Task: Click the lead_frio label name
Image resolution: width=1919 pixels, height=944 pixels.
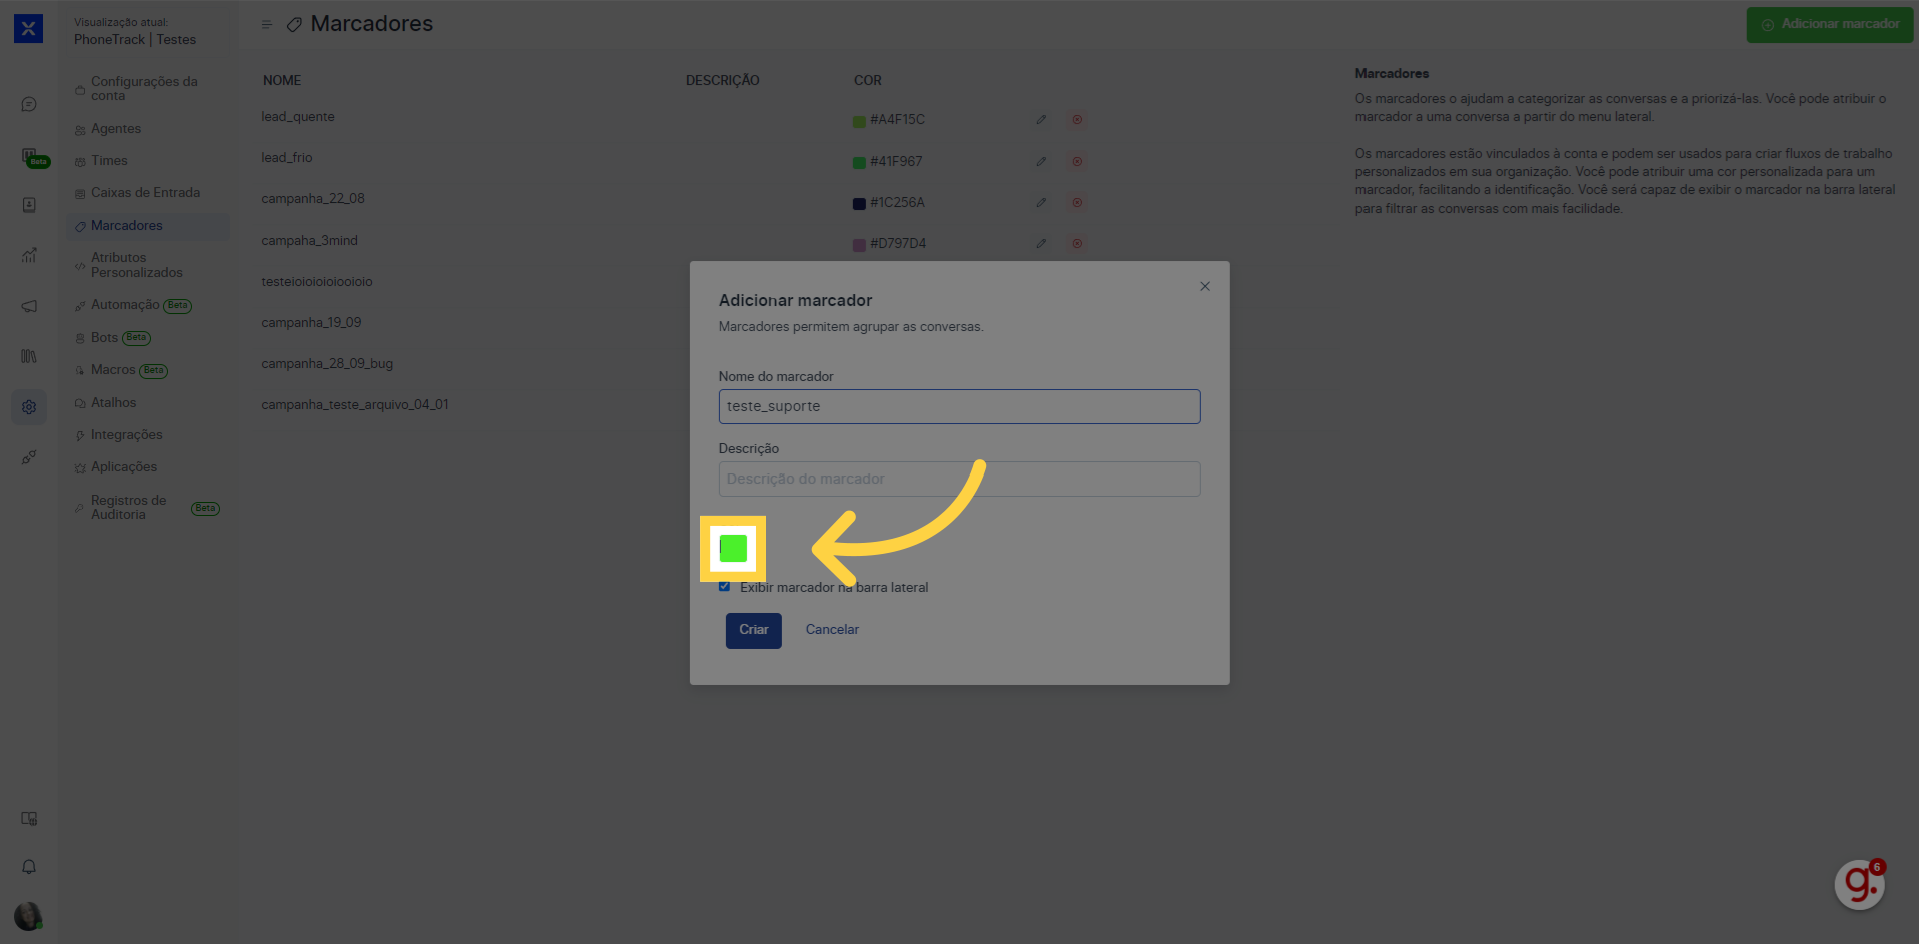Action: click(287, 158)
